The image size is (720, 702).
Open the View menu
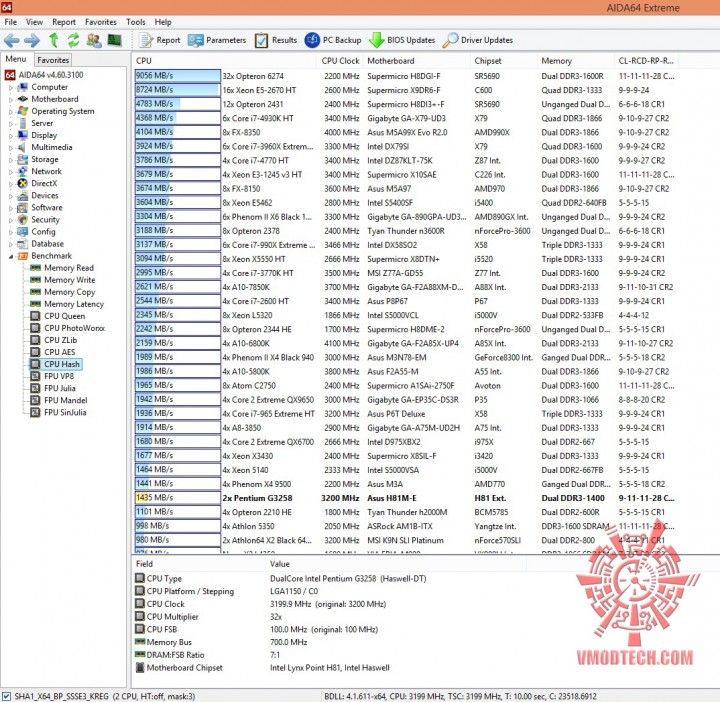pos(34,22)
